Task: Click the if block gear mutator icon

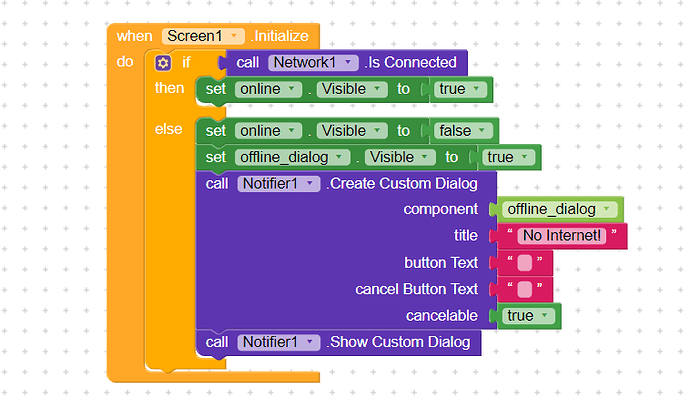Action: pyautogui.click(x=163, y=63)
